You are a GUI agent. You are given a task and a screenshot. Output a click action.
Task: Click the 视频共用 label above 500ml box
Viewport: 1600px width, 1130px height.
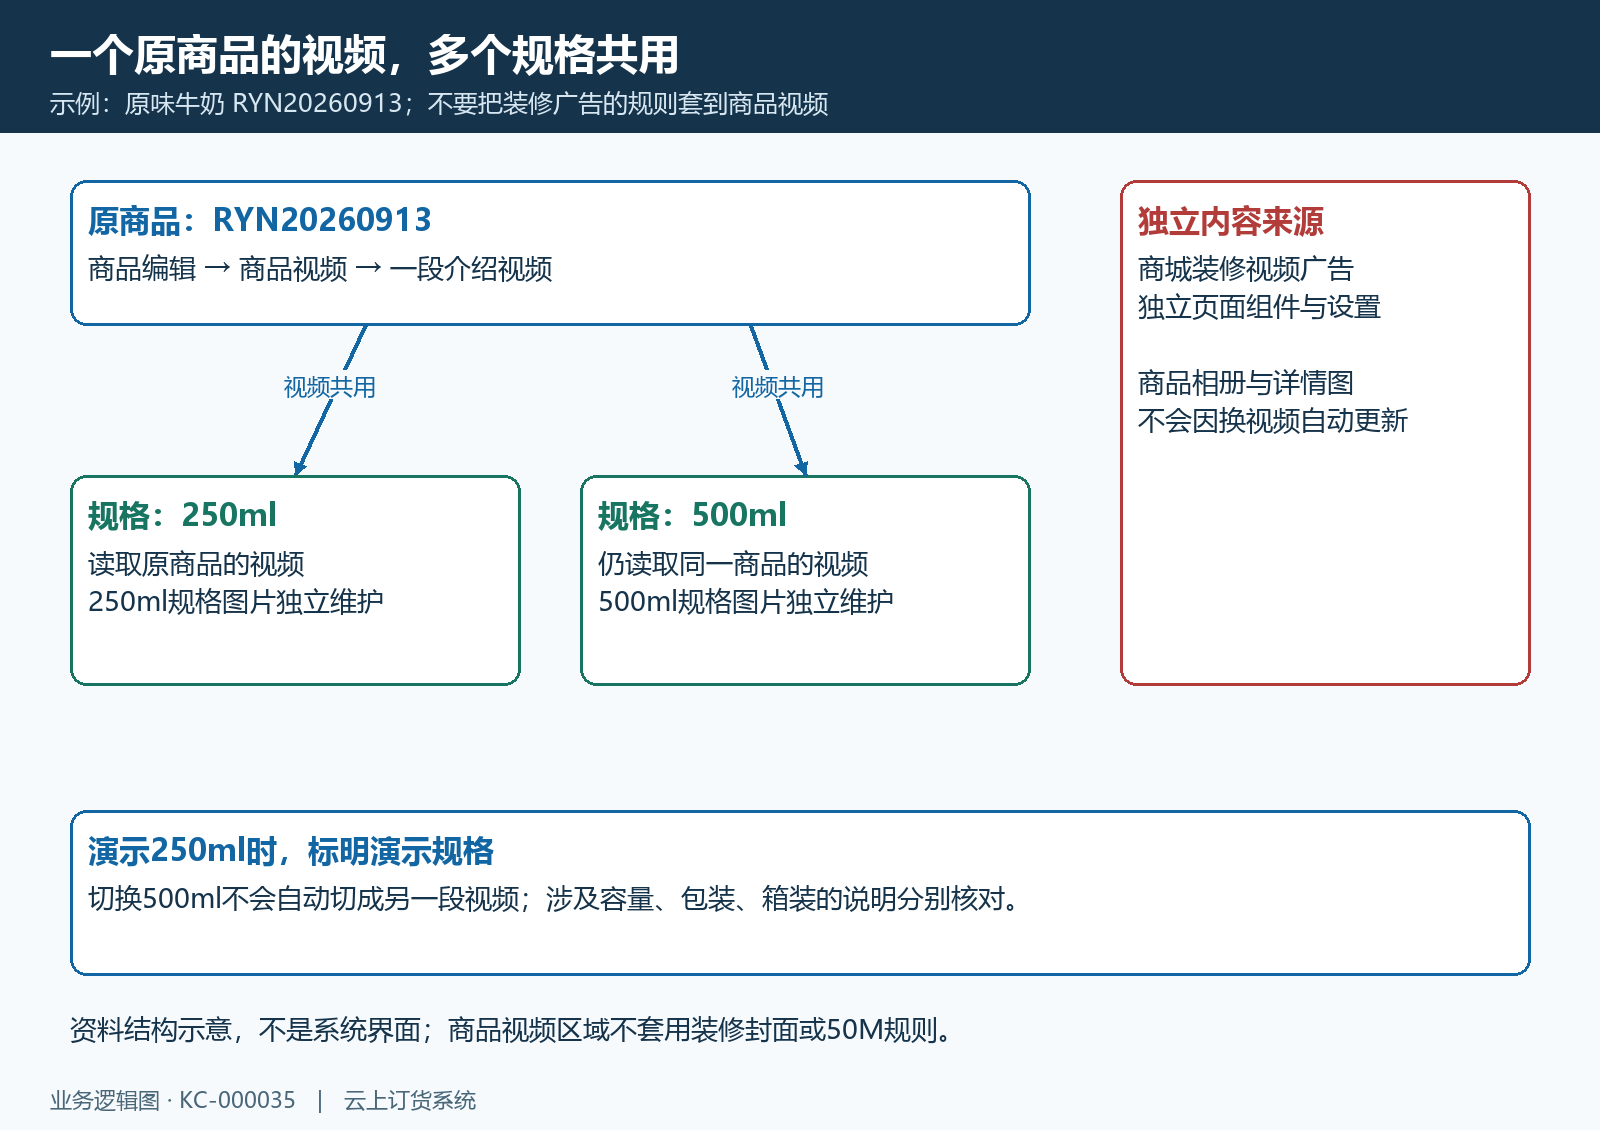(778, 387)
